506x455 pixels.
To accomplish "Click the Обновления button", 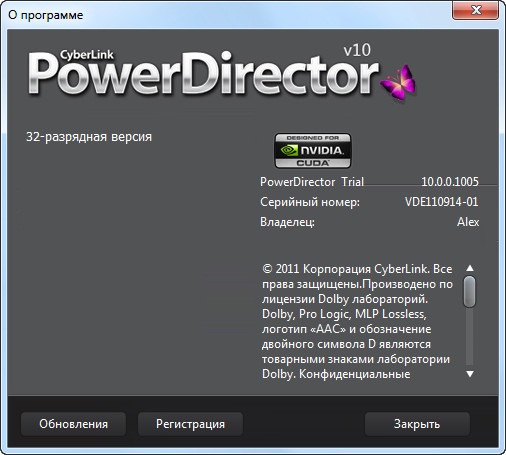I will coord(73,424).
